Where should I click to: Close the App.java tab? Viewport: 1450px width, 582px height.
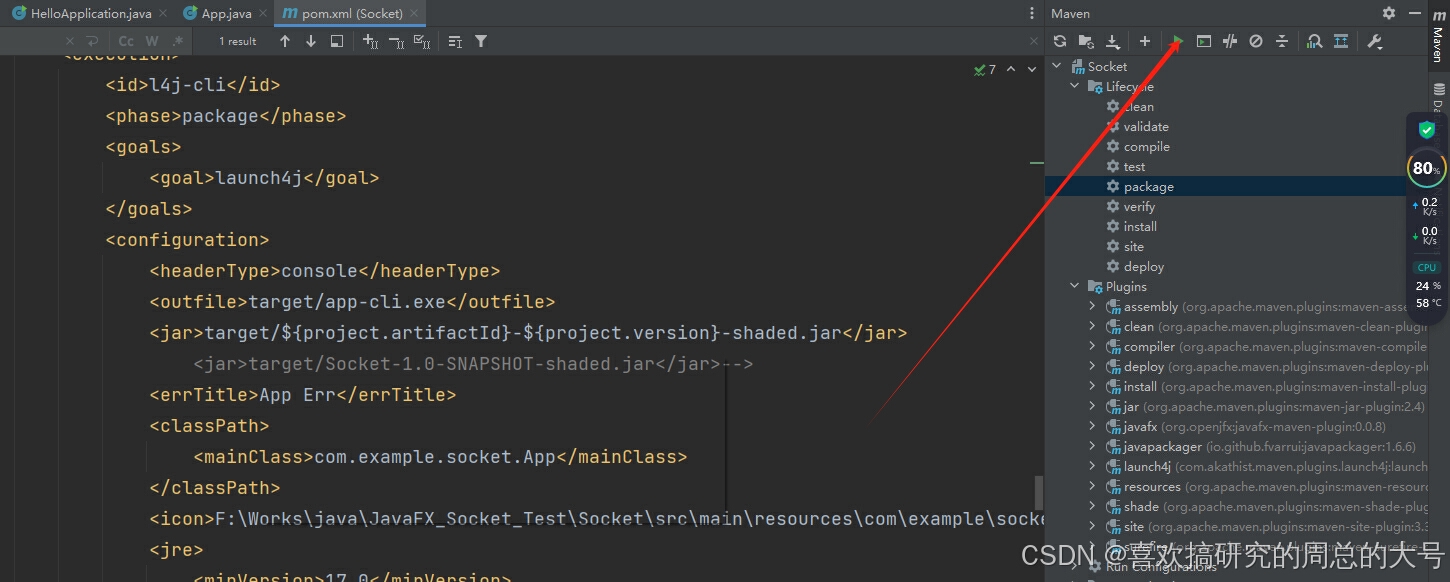click(264, 14)
